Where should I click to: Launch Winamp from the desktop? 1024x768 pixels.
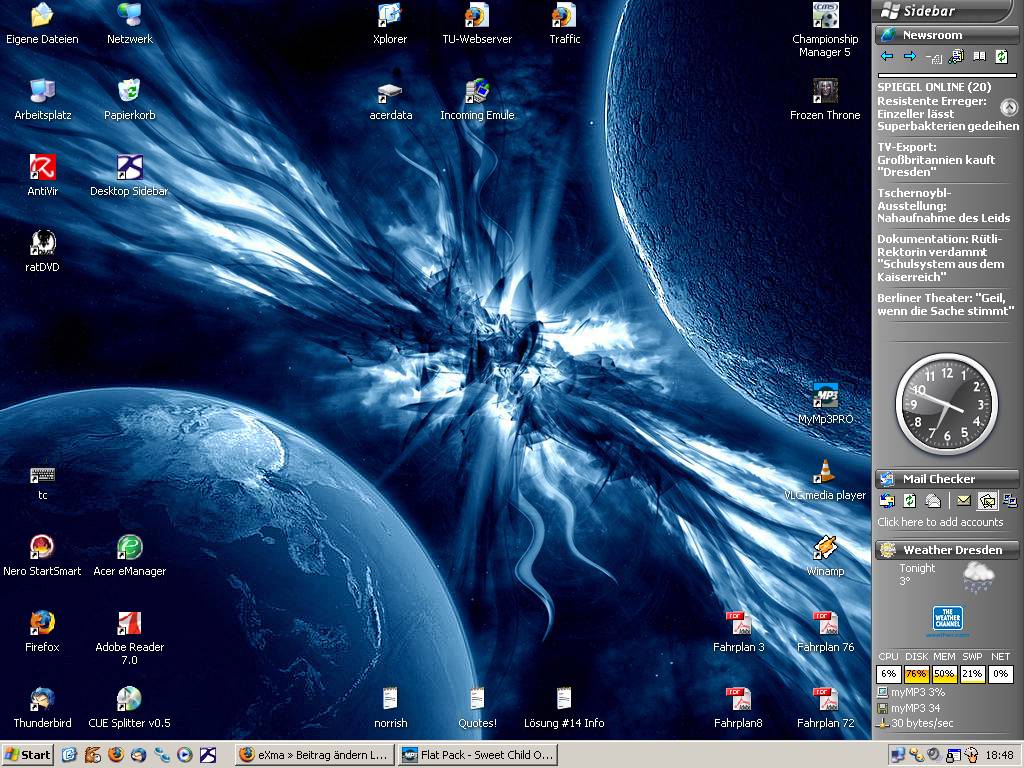(x=825, y=556)
